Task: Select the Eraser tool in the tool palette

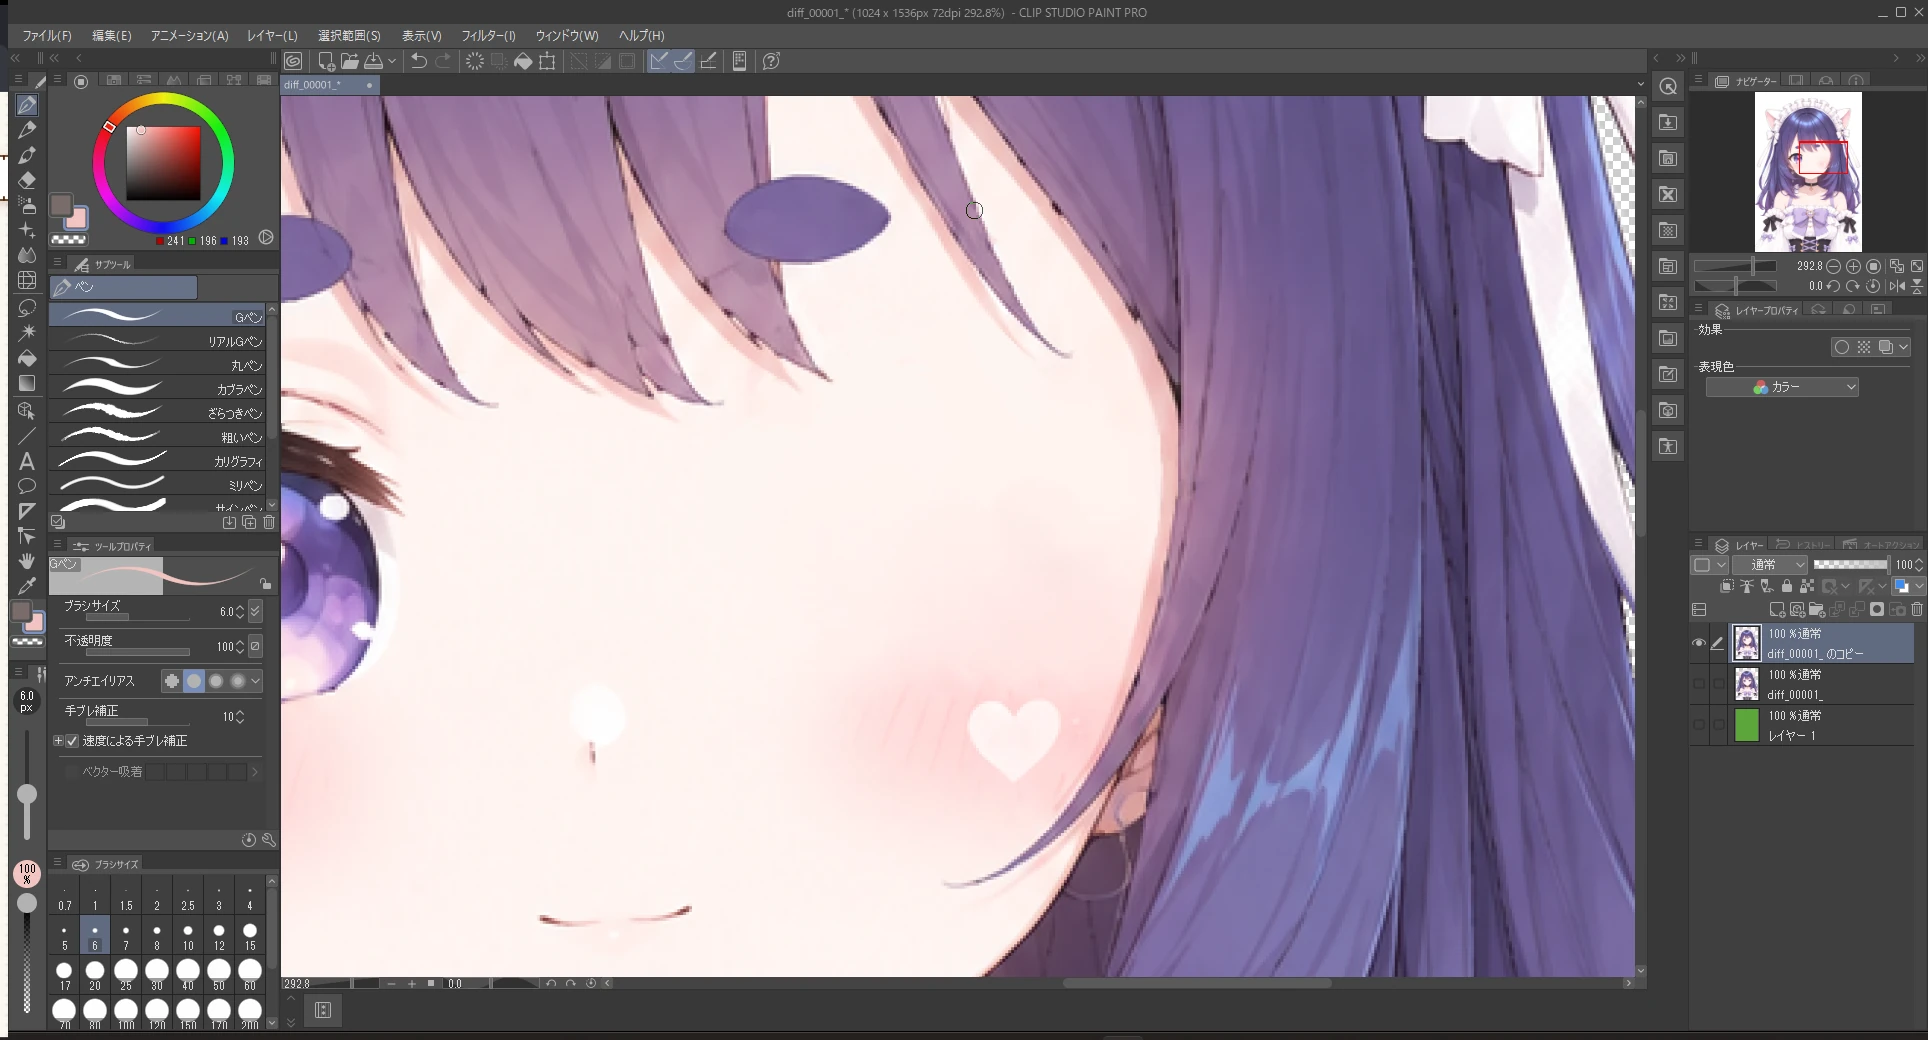Action: click(27, 180)
